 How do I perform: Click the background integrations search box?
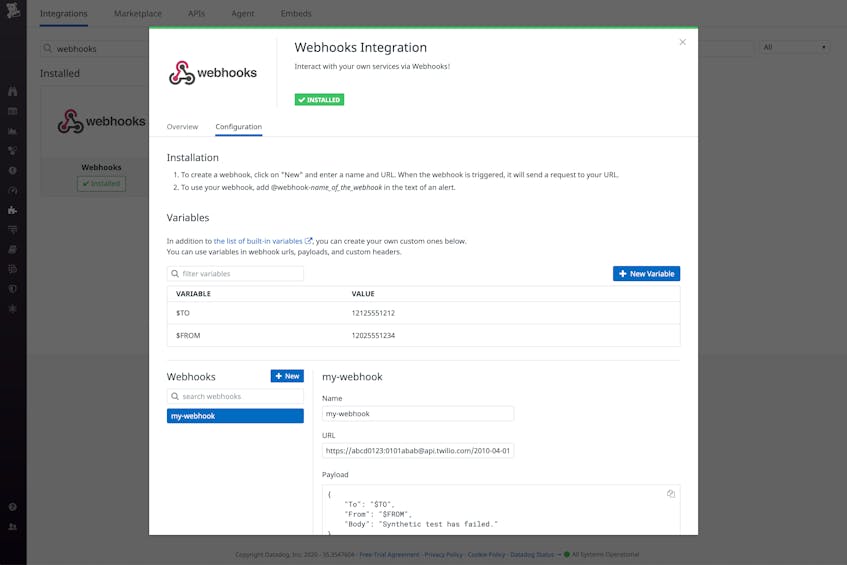pyautogui.click(x=95, y=49)
